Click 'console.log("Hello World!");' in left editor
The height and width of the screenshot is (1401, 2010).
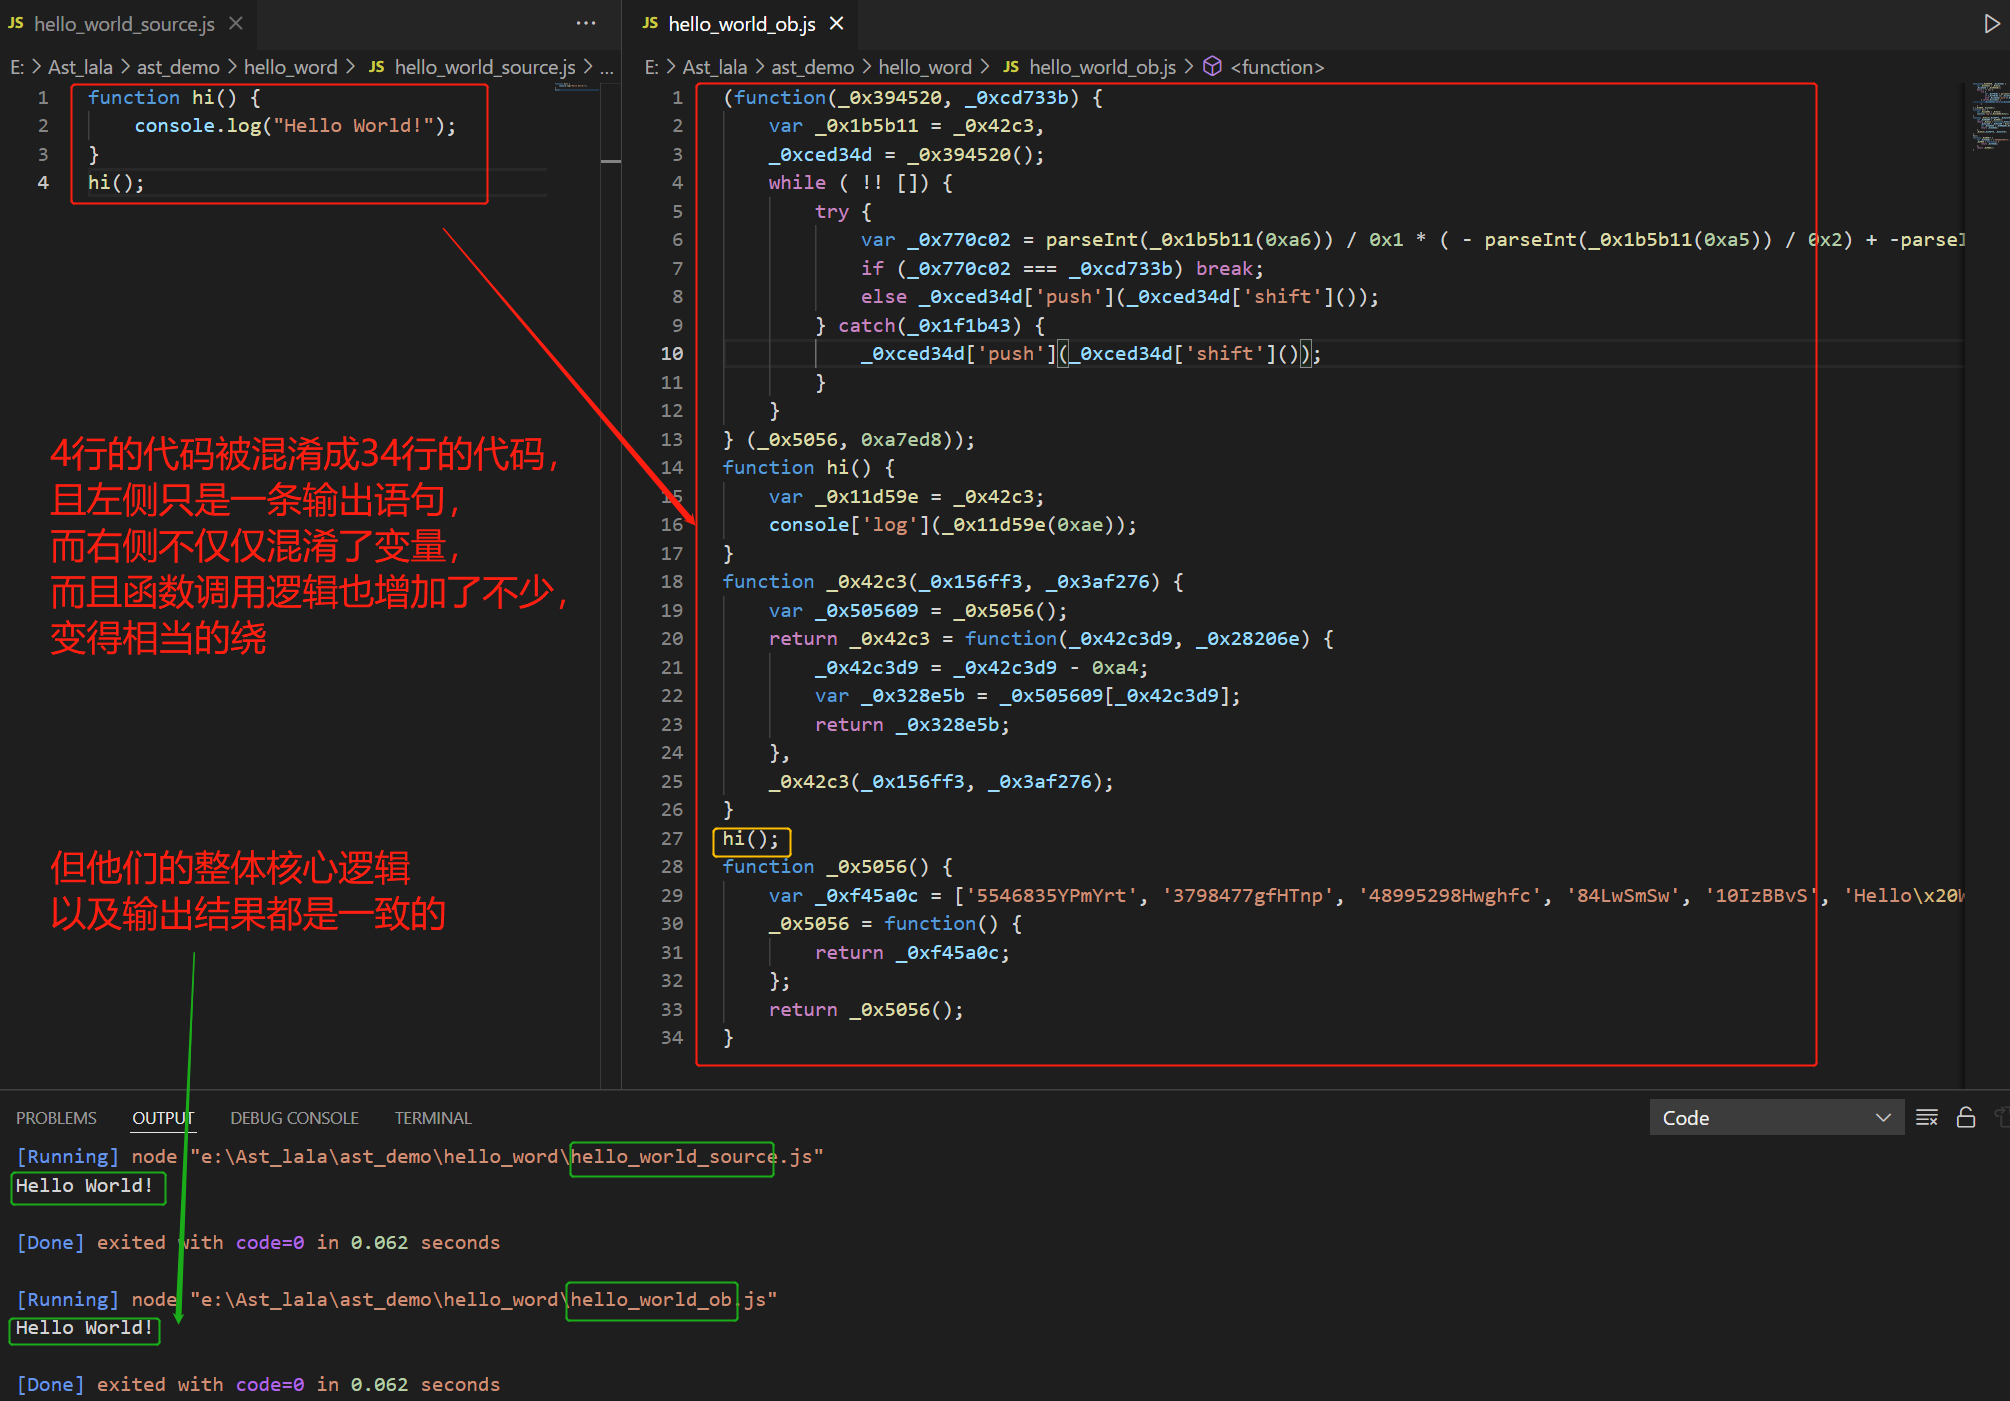[x=295, y=126]
